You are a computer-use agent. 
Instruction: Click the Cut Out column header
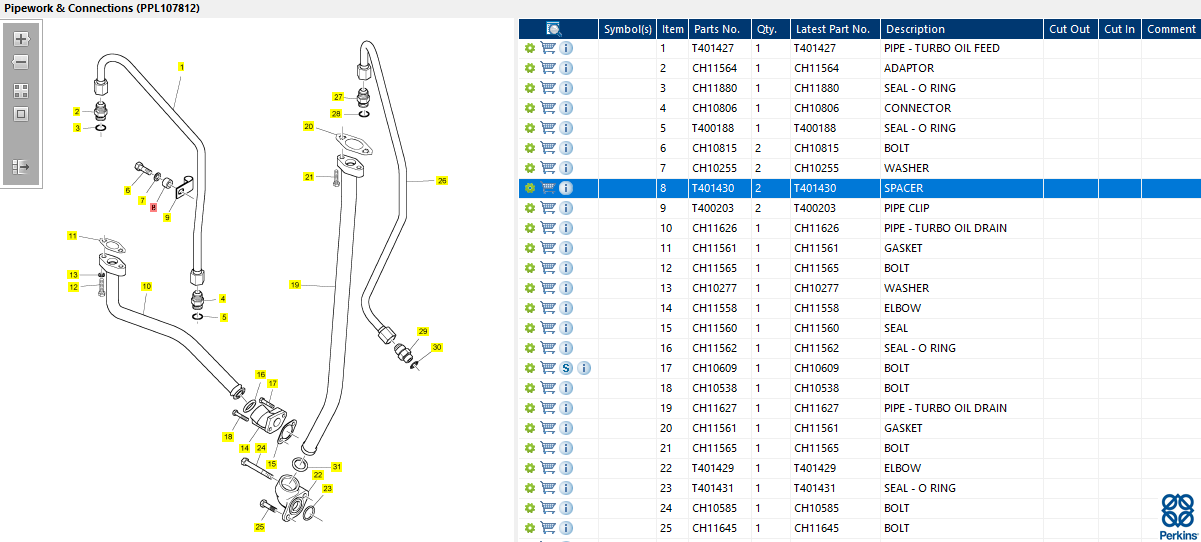click(1070, 29)
